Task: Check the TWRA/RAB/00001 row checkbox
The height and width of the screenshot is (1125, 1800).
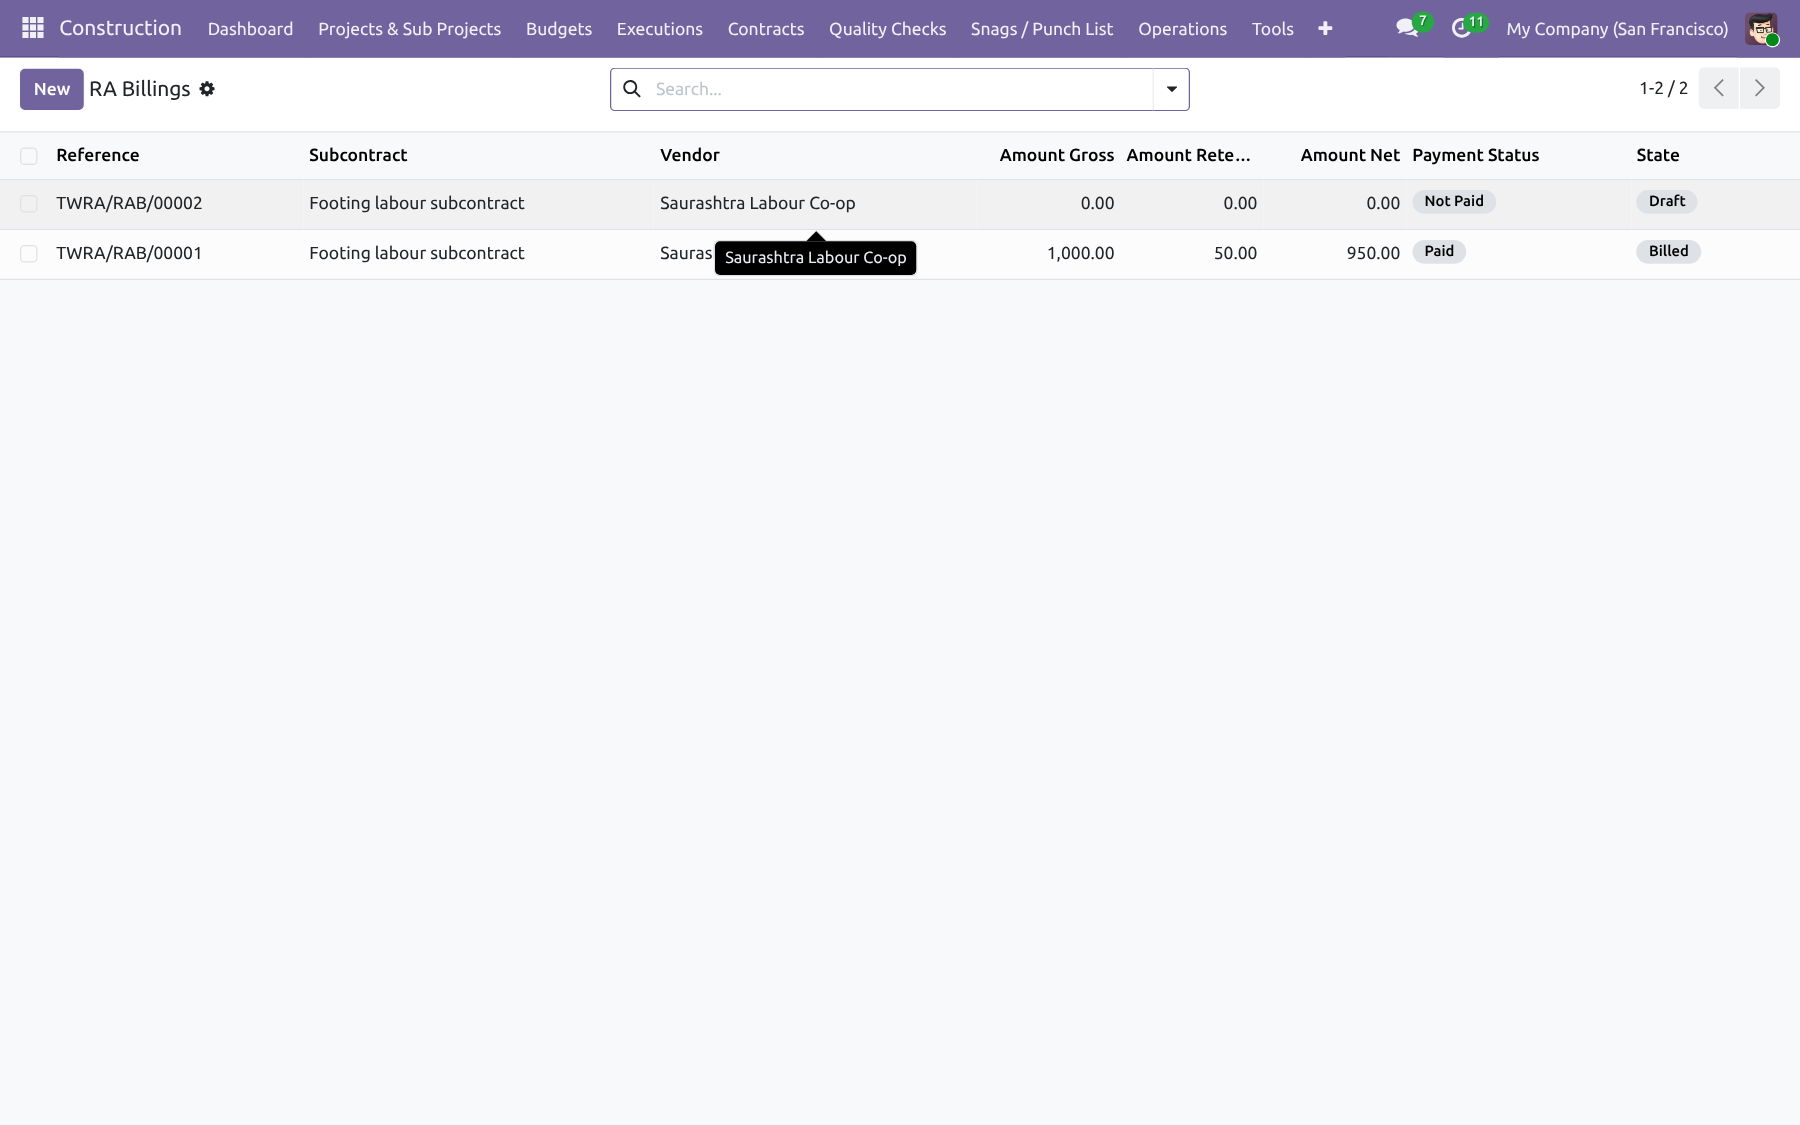Action: coord(29,254)
